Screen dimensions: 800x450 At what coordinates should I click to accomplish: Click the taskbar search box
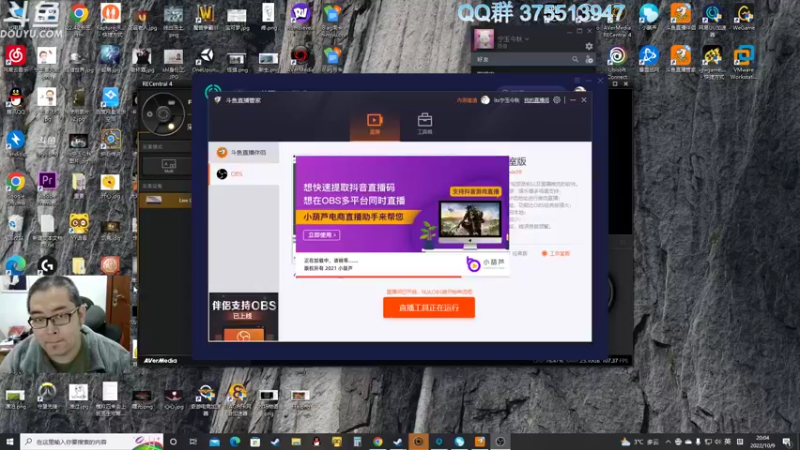point(92,441)
